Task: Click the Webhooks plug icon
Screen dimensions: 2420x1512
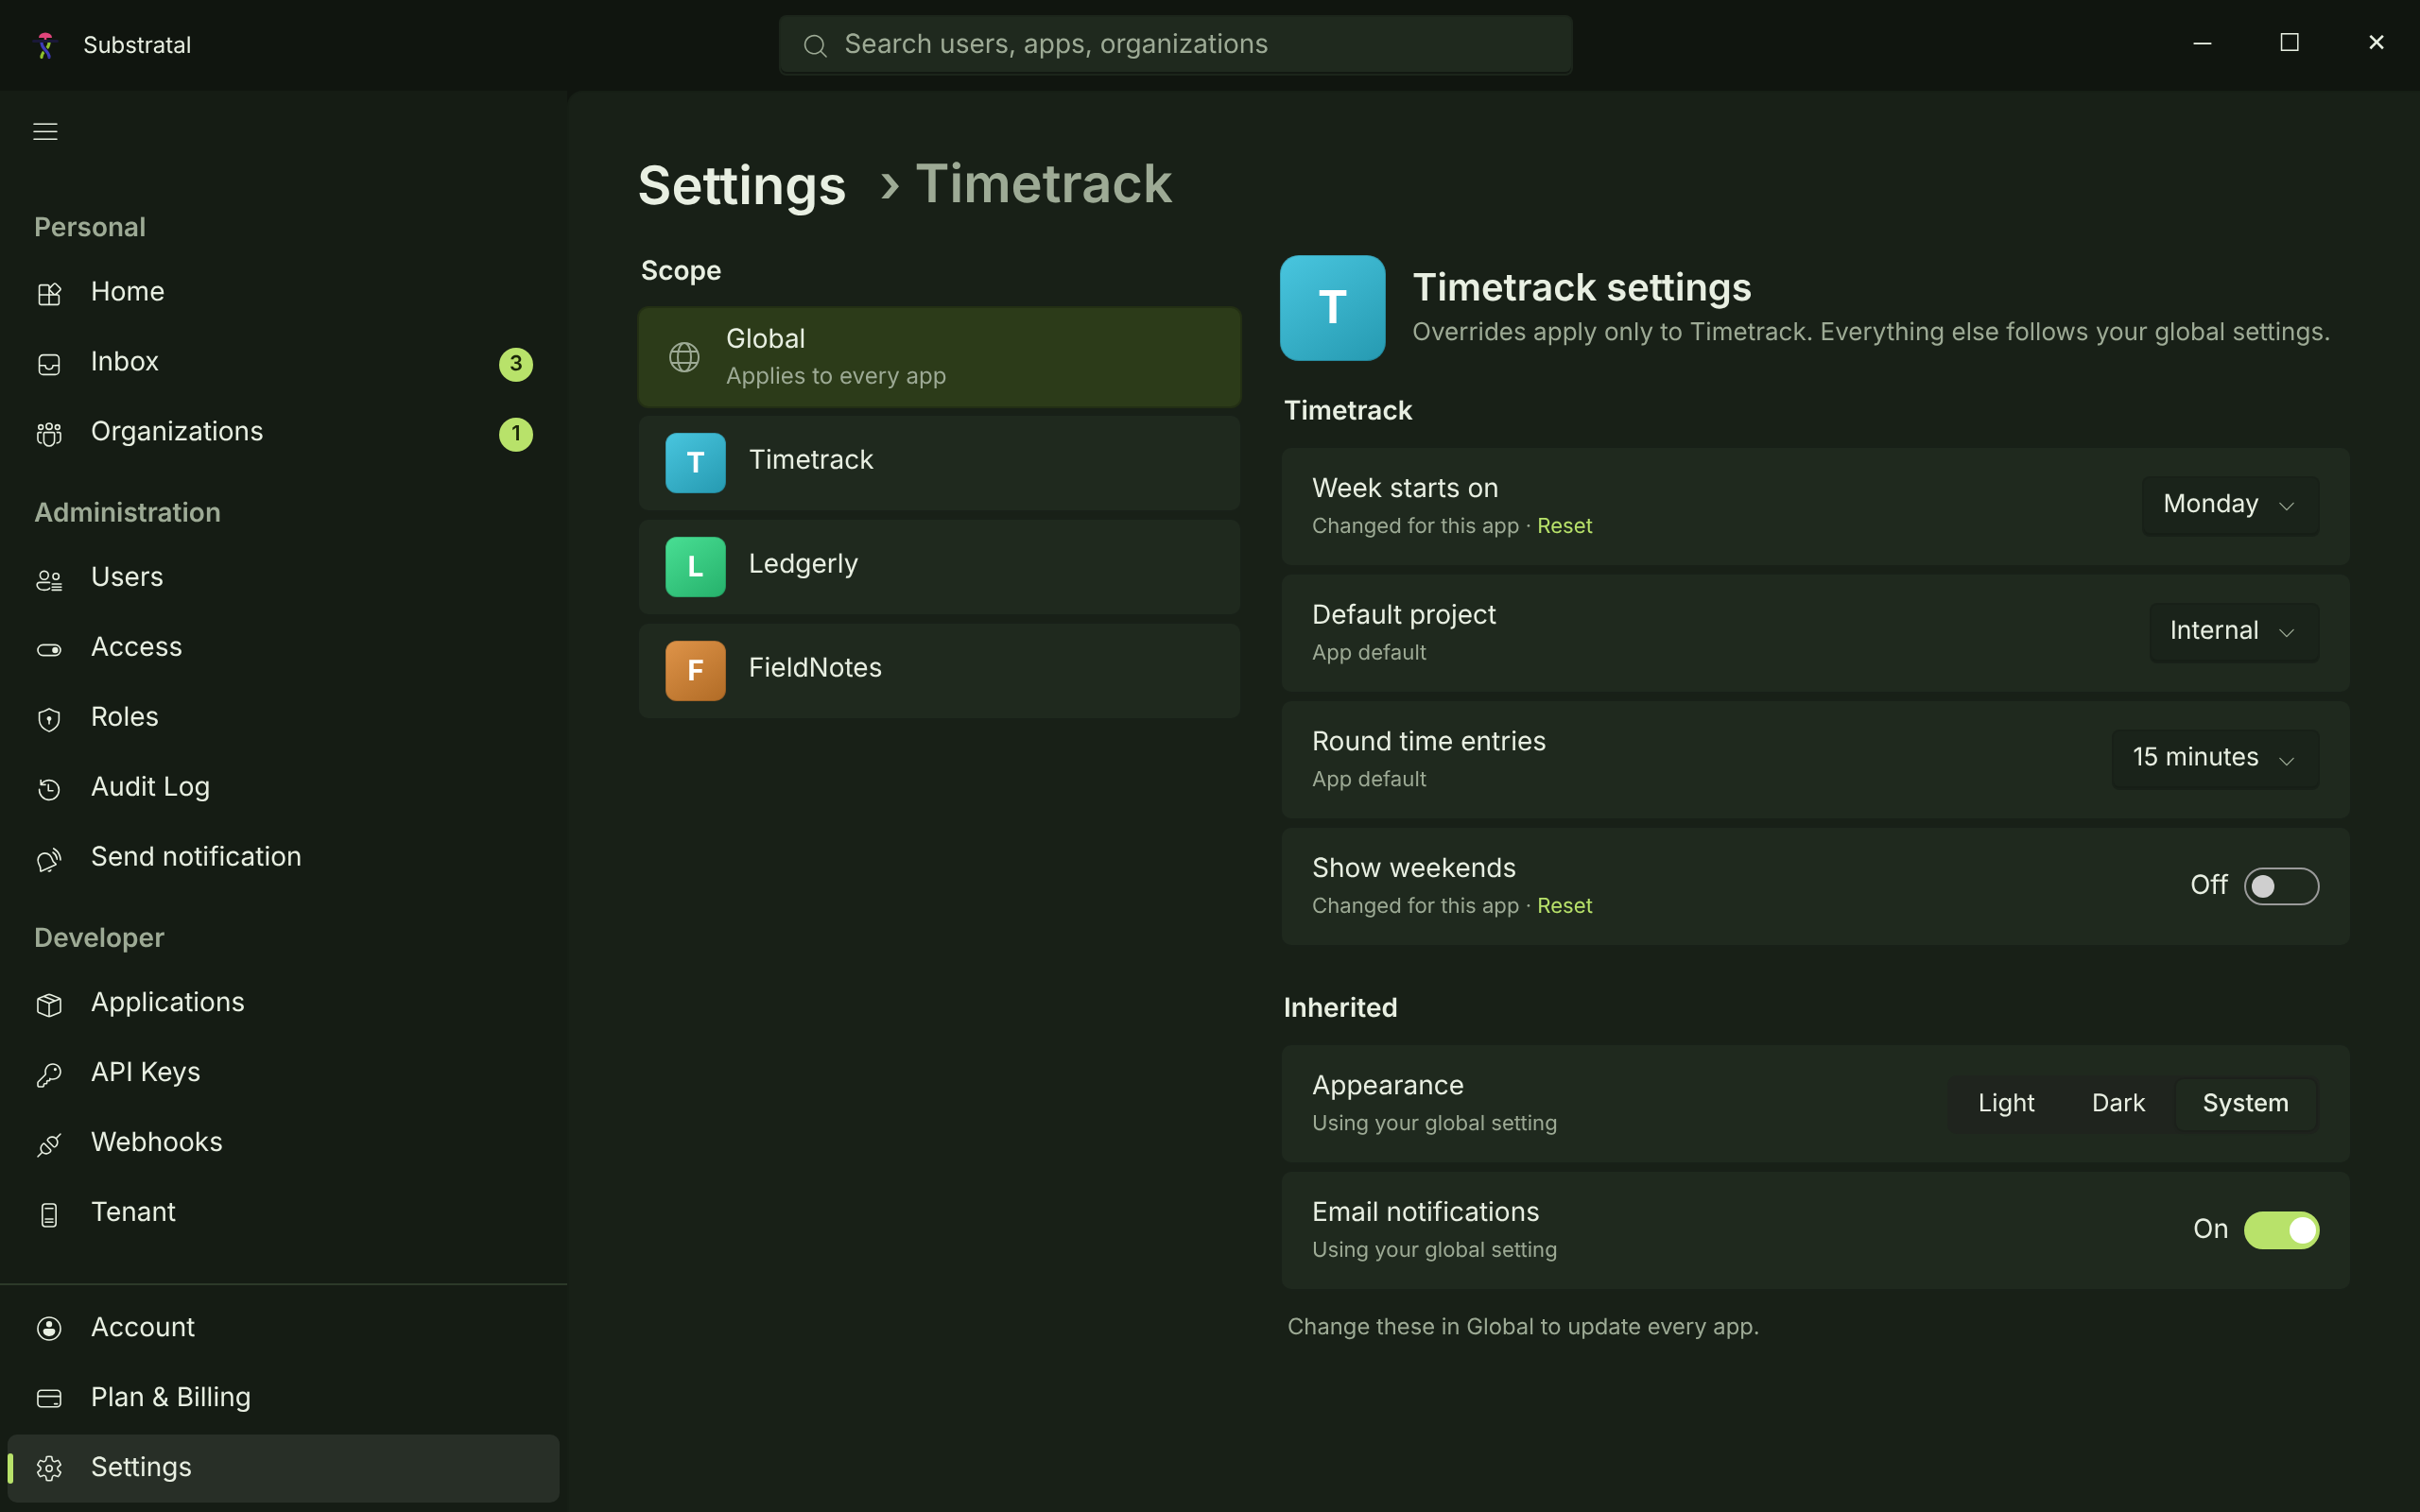Action: click(49, 1144)
